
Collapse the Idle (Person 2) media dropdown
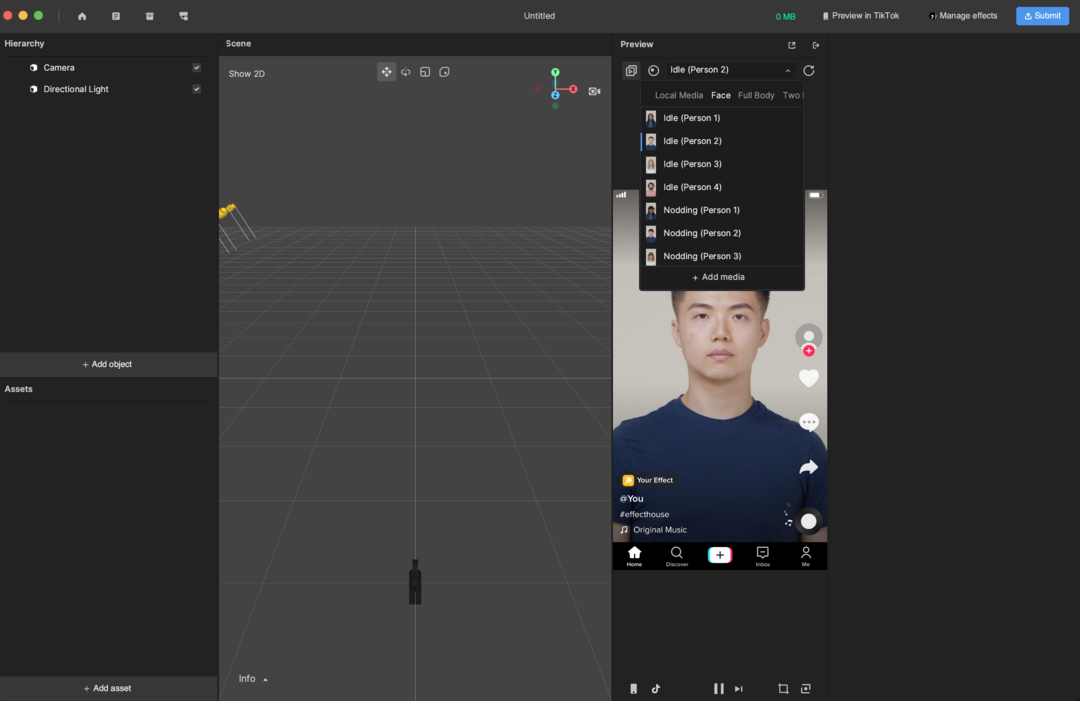(x=729, y=70)
